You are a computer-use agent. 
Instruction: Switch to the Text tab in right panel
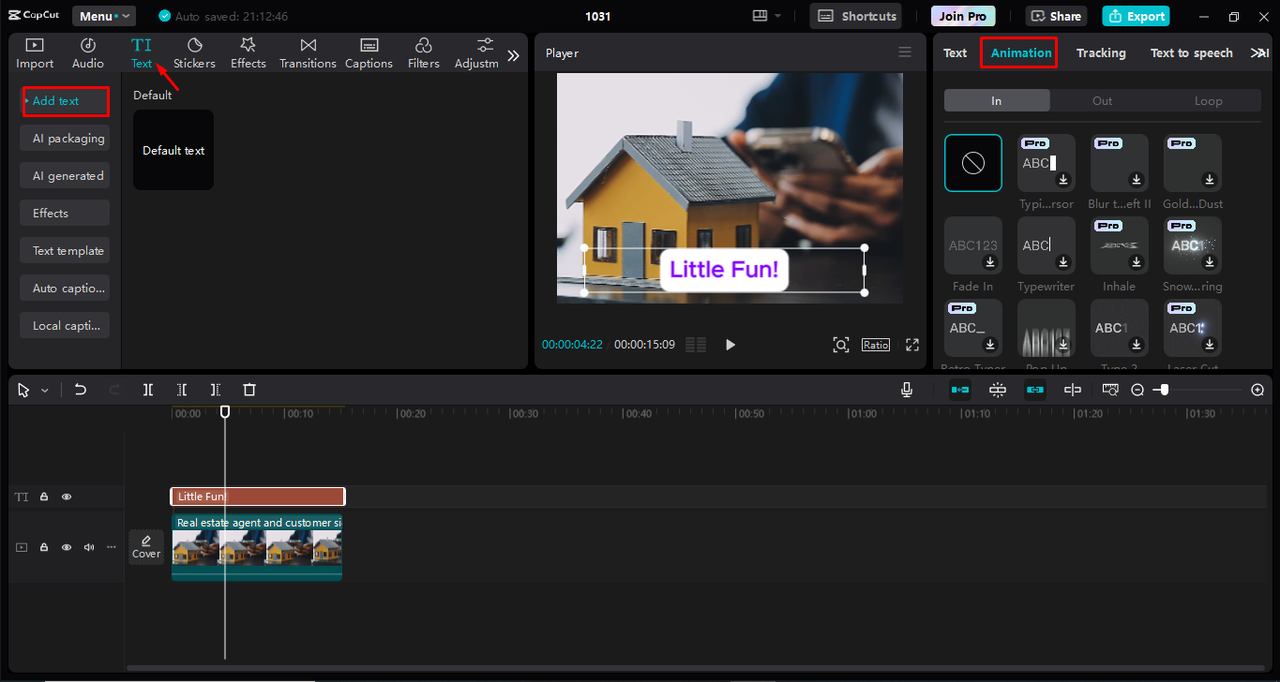click(x=955, y=53)
